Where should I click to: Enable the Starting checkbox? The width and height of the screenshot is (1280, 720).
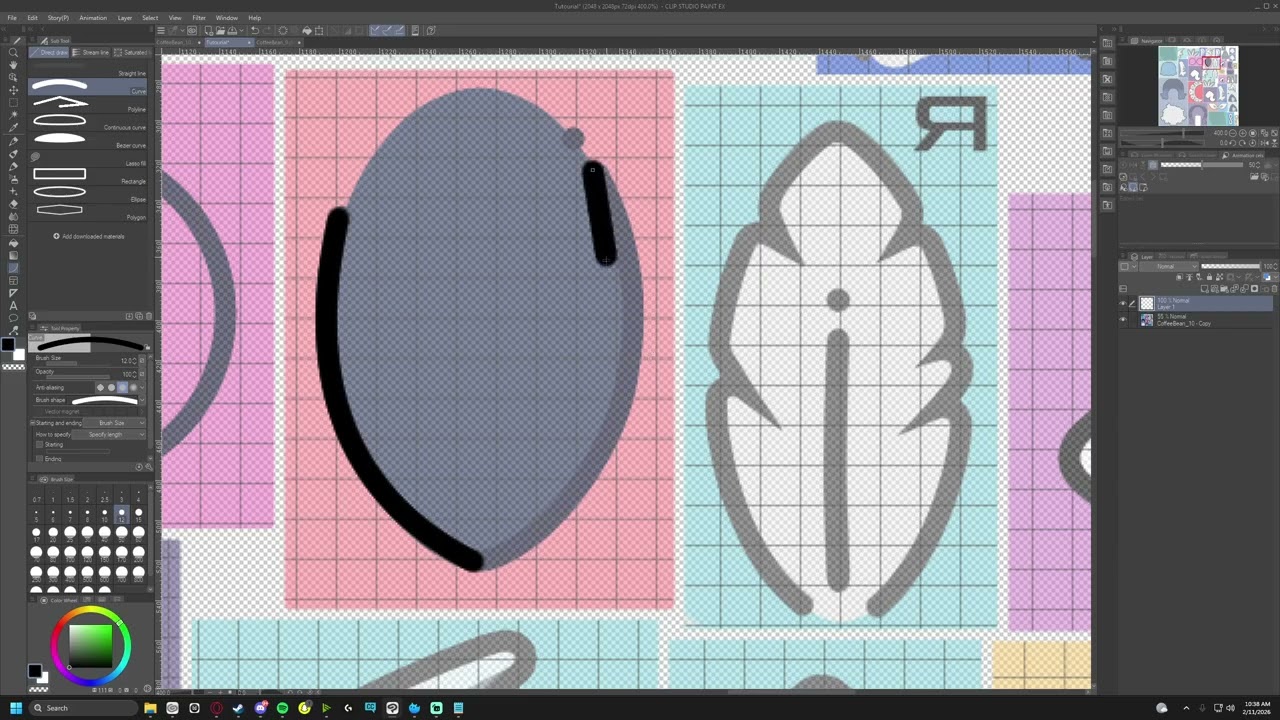click(40, 444)
